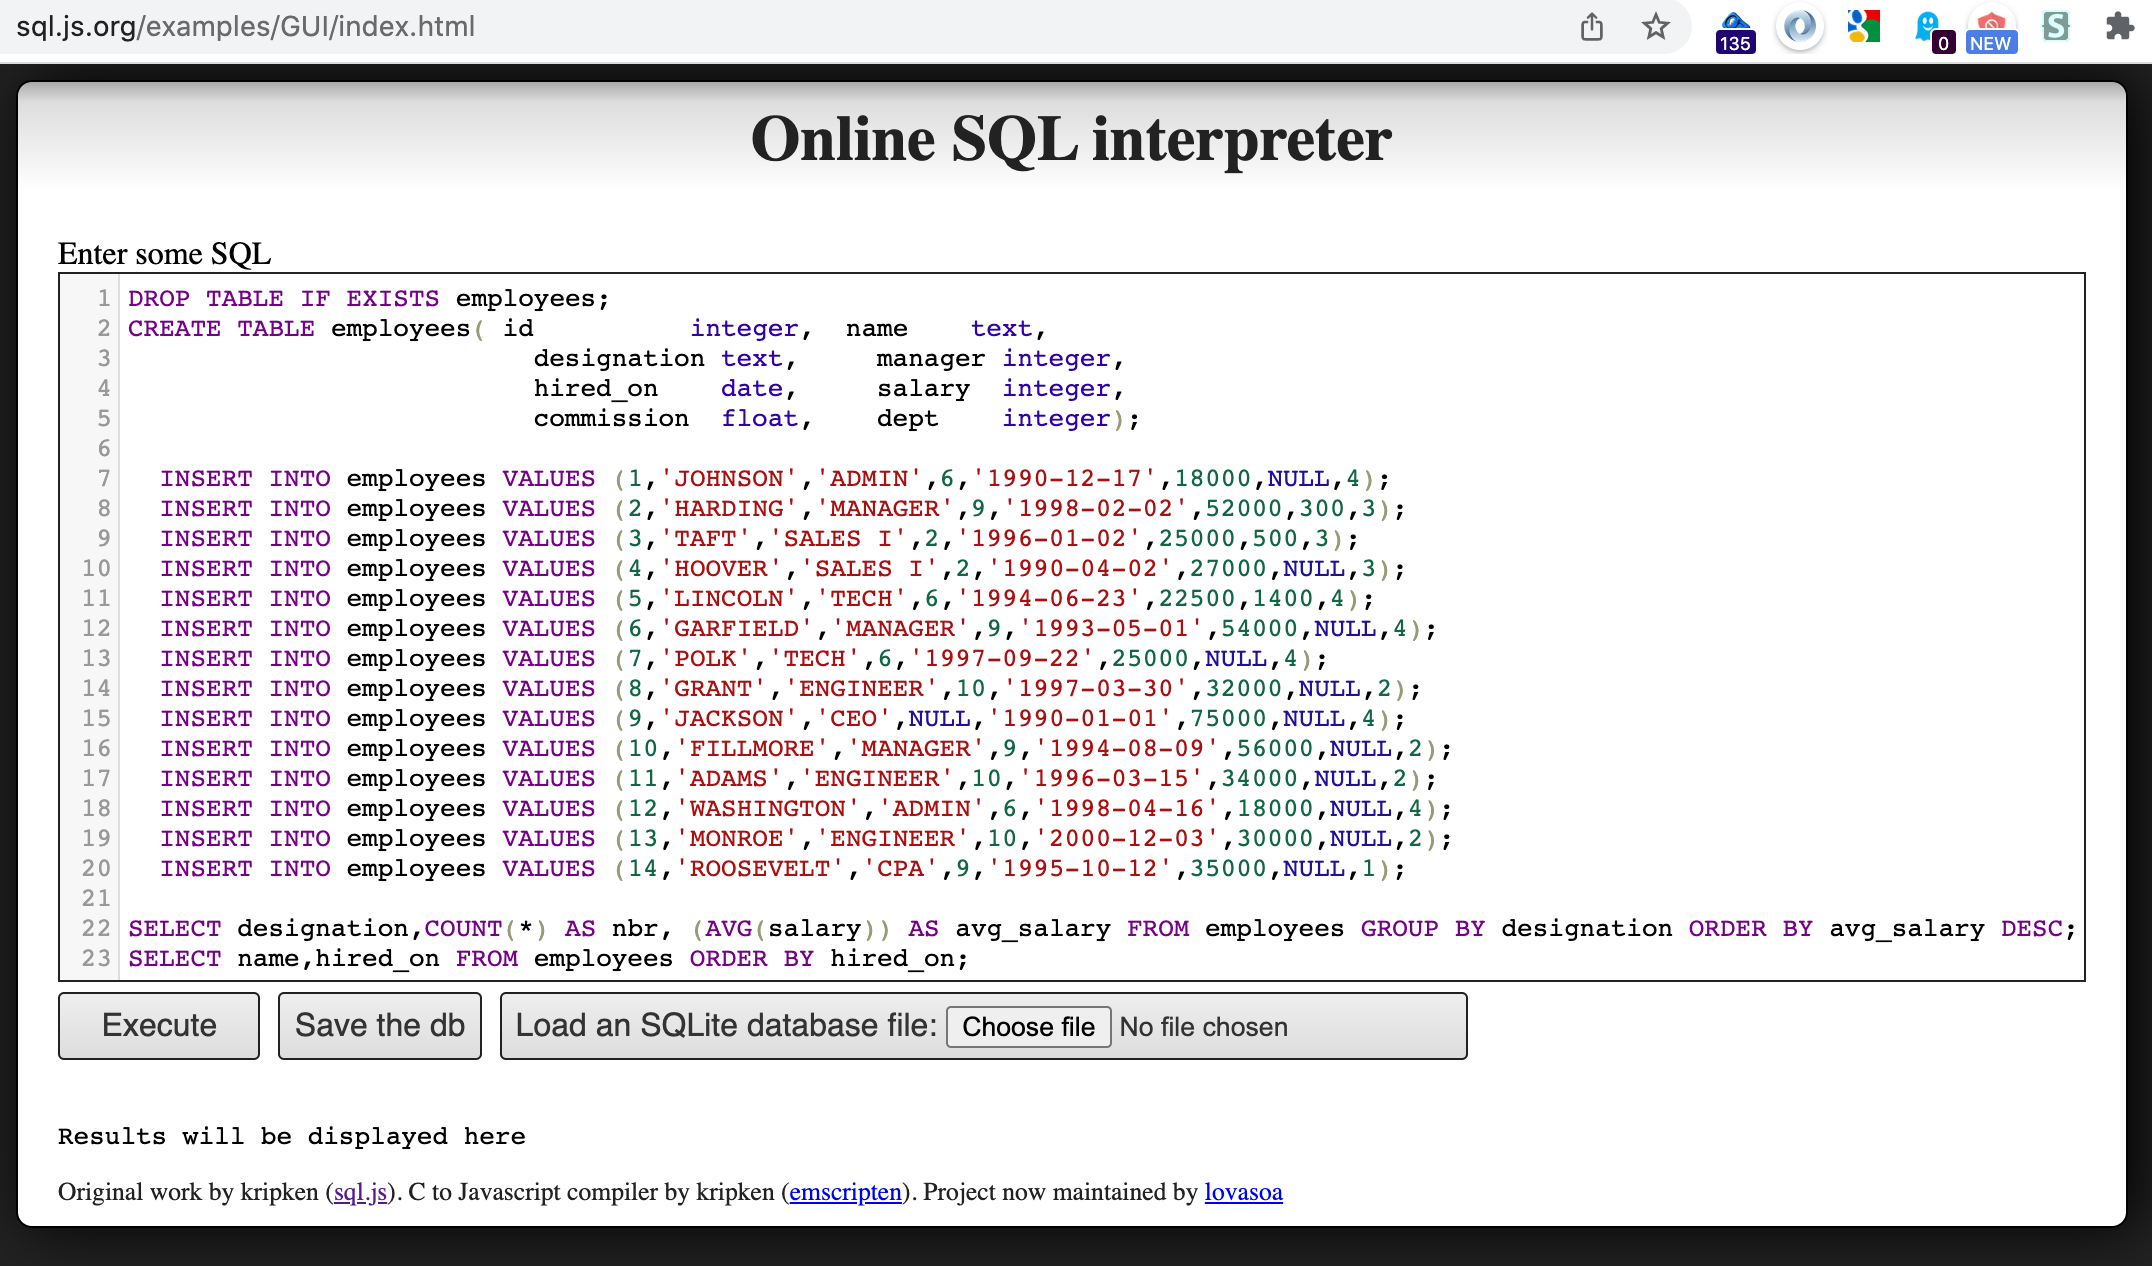Click the 'WASHINGTON' string in line 18
Image resolution: width=2152 pixels, height=1266 pixels.
(x=768, y=809)
